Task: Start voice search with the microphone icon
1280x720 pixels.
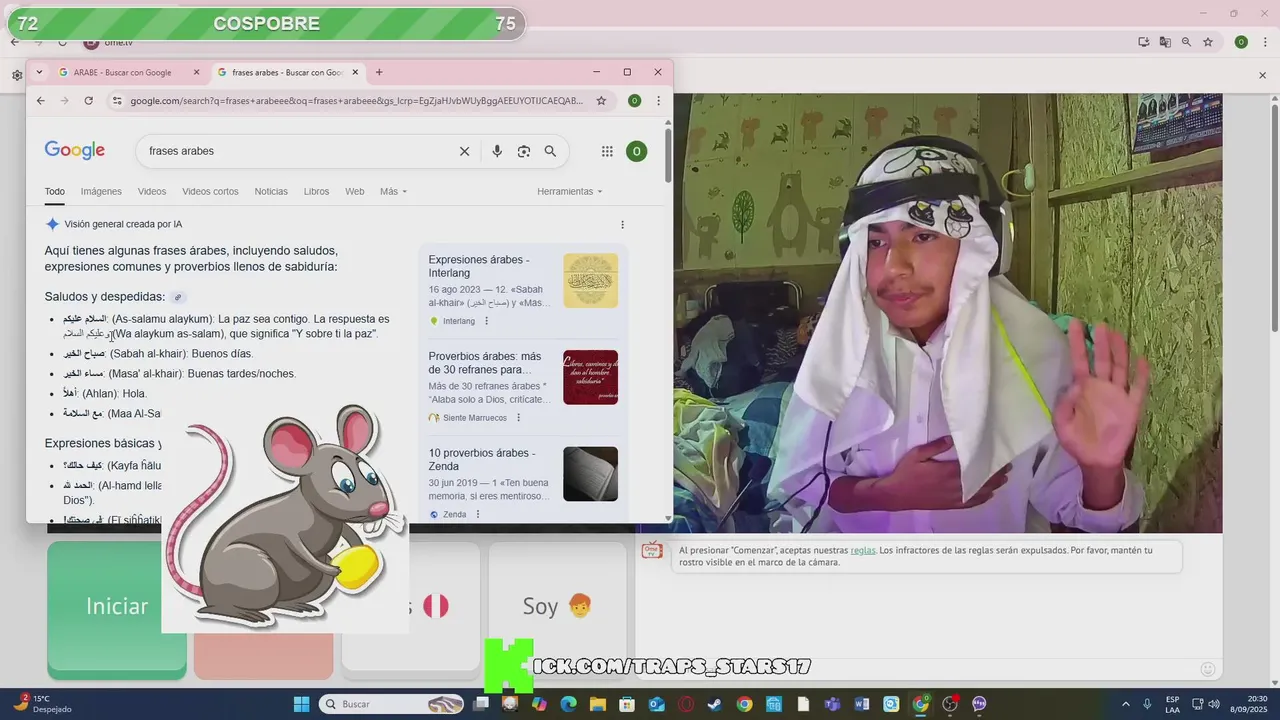Action: [497, 151]
